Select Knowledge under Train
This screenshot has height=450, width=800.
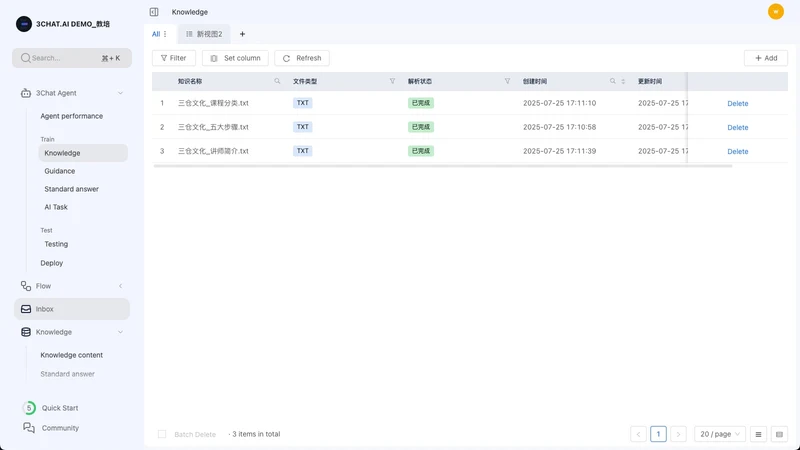[x=83, y=153]
